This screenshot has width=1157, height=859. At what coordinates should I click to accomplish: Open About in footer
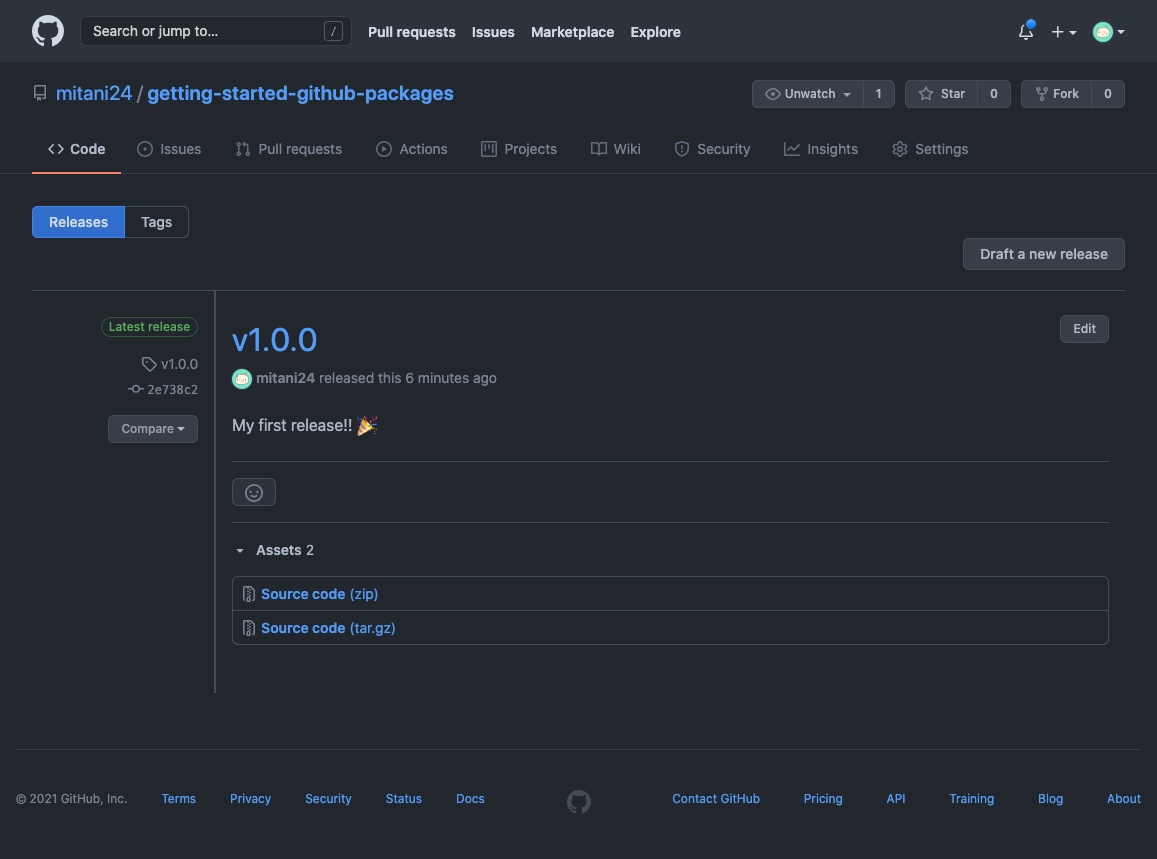coord(1123,798)
